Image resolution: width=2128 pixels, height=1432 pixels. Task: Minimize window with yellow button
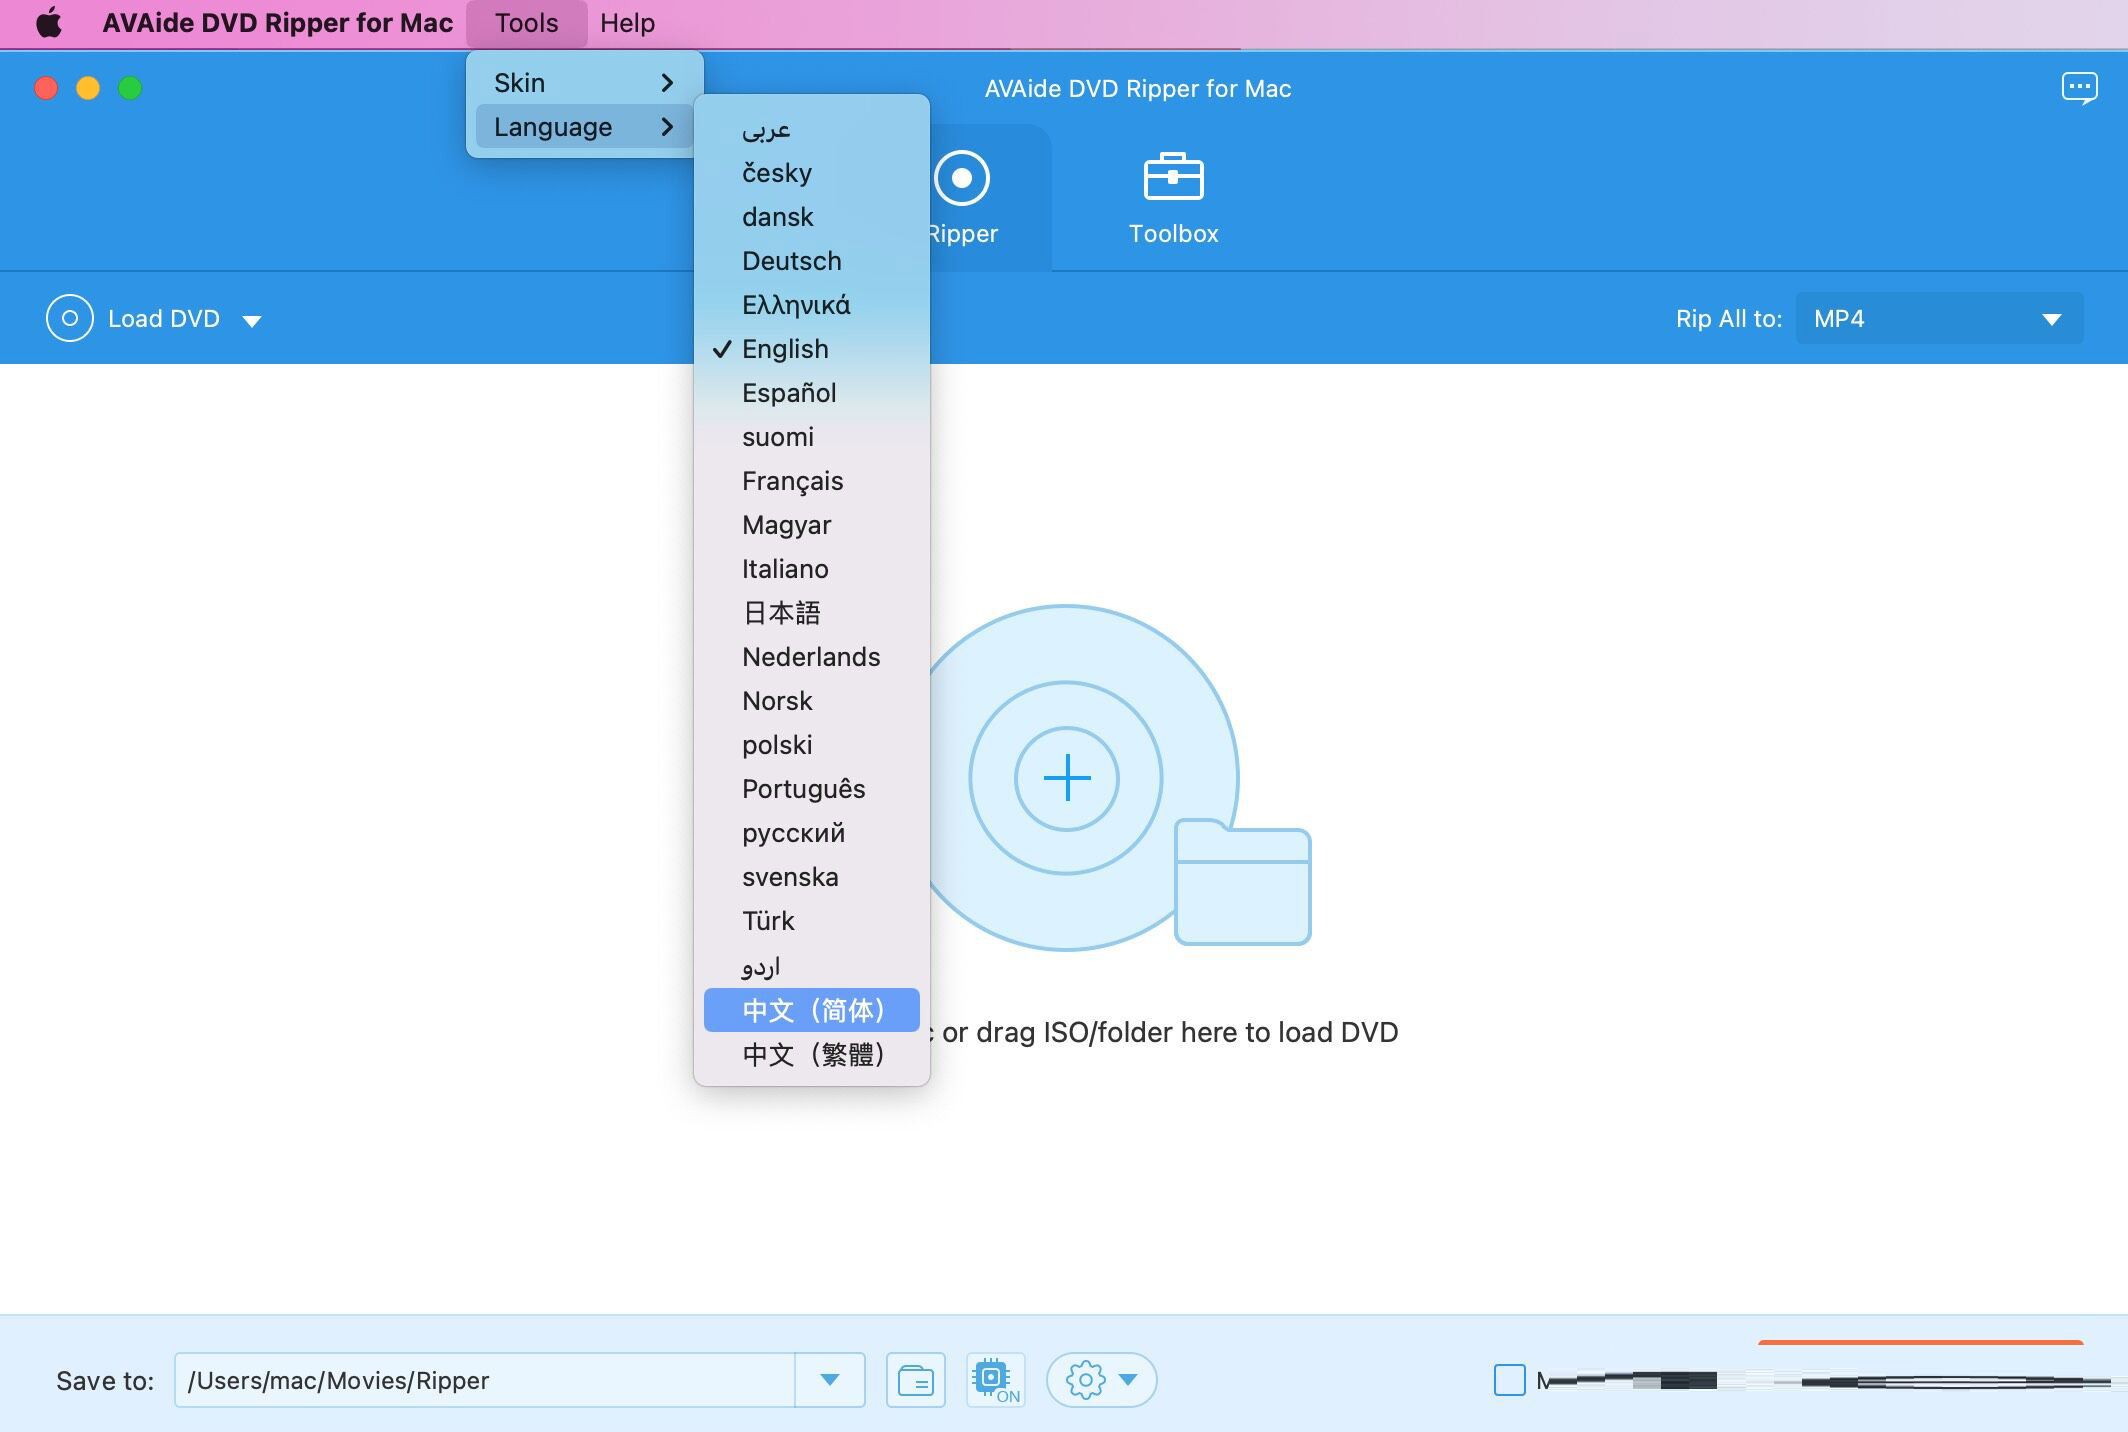click(88, 88)
